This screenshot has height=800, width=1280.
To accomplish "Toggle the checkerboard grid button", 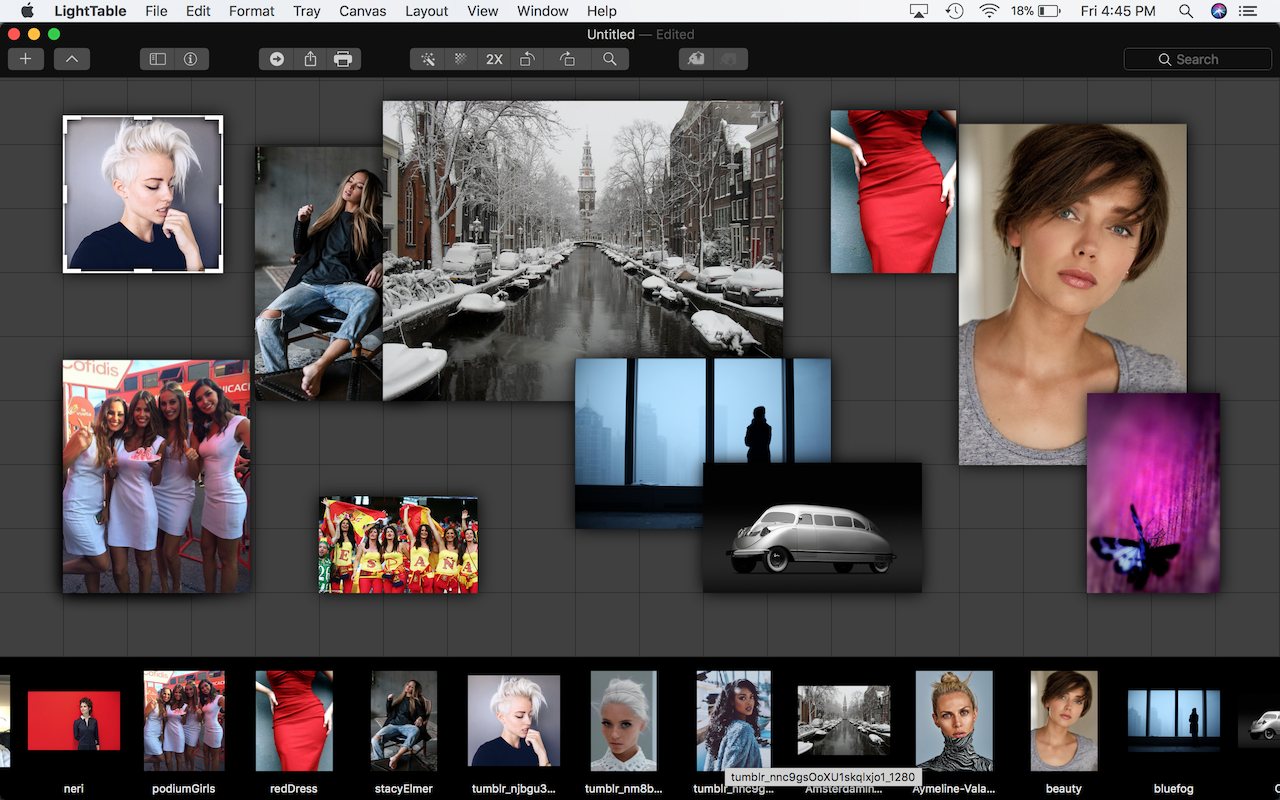I will click(x=461, y=59).
